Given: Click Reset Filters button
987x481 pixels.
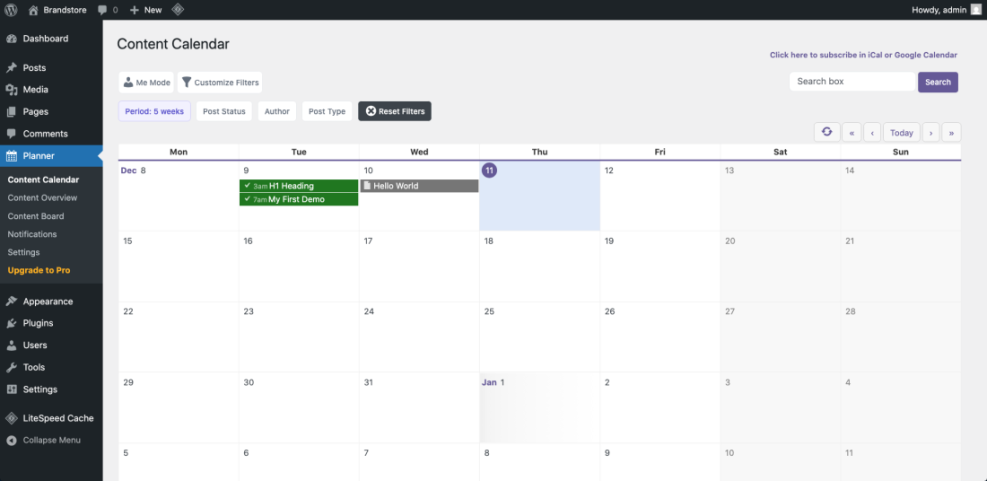Looking at the screenshot, I should point(395,111).
